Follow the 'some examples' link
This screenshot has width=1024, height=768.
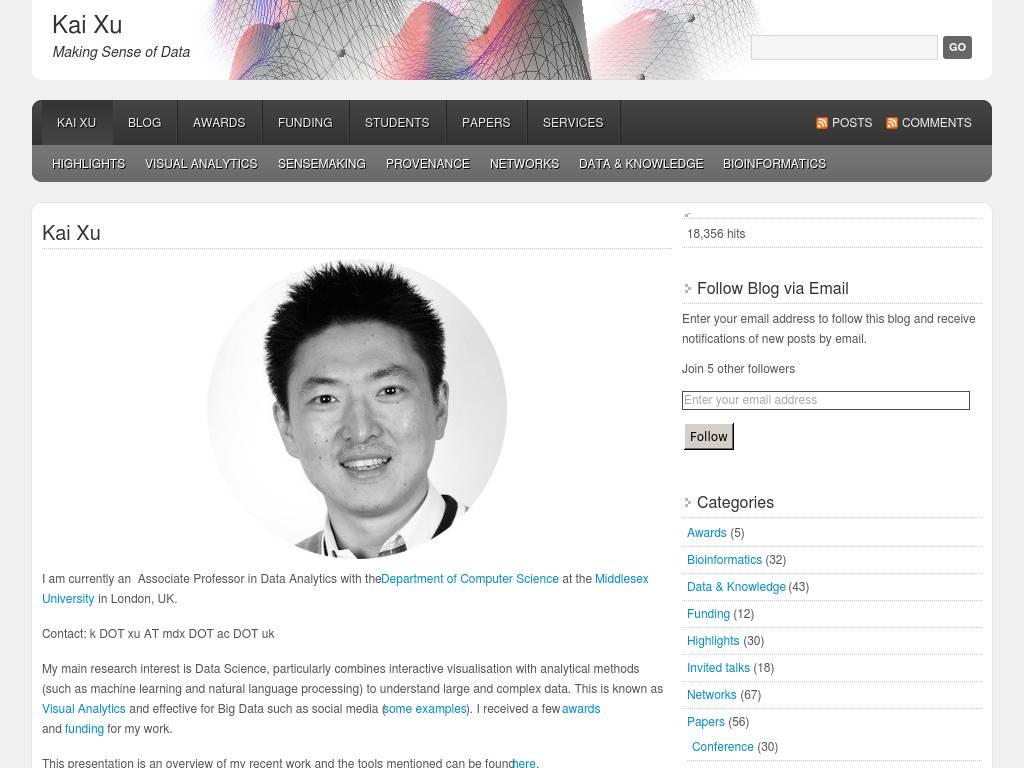tap(426, 709)
